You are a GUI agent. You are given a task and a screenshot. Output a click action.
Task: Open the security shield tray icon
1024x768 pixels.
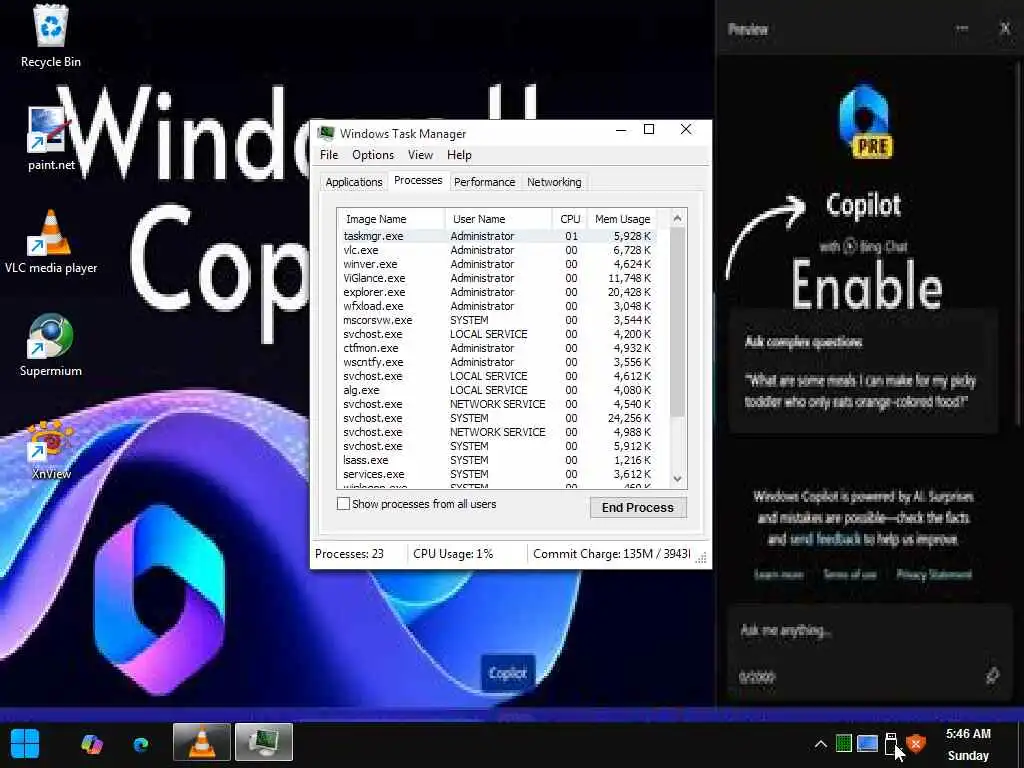coord(916,743)
